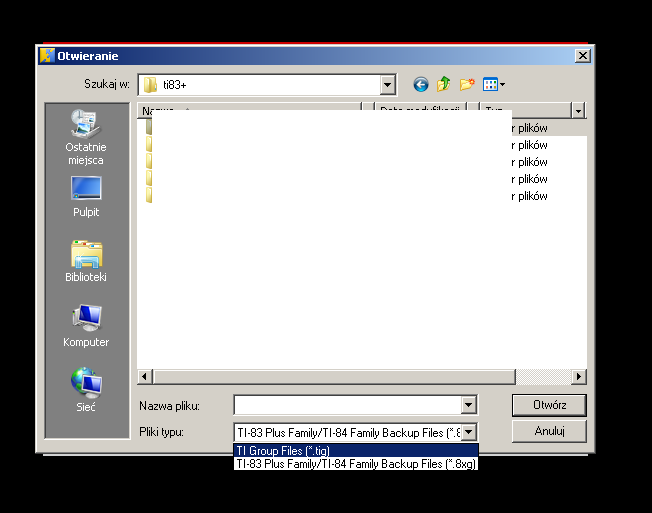This screenshot has width=652, height=513.
Task: Open Sieć network location
Action: [x=86, y=391]
